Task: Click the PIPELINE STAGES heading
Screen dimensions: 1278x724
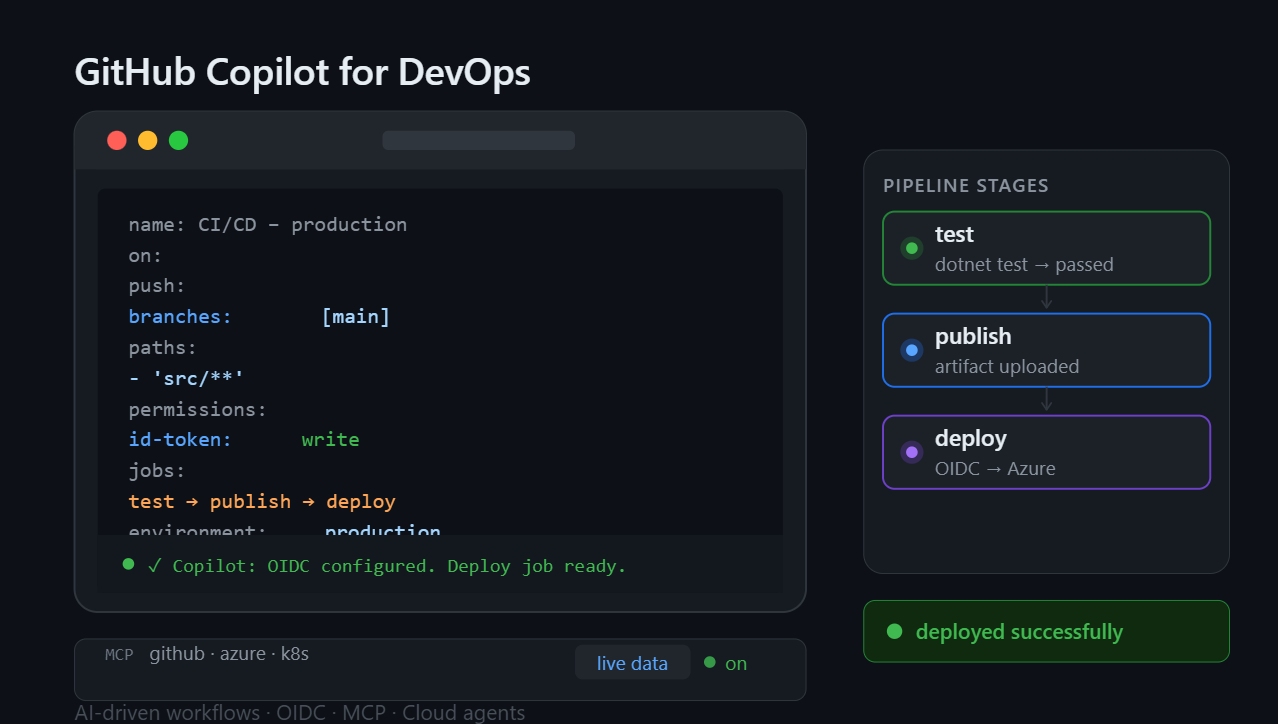Action: 966,186
